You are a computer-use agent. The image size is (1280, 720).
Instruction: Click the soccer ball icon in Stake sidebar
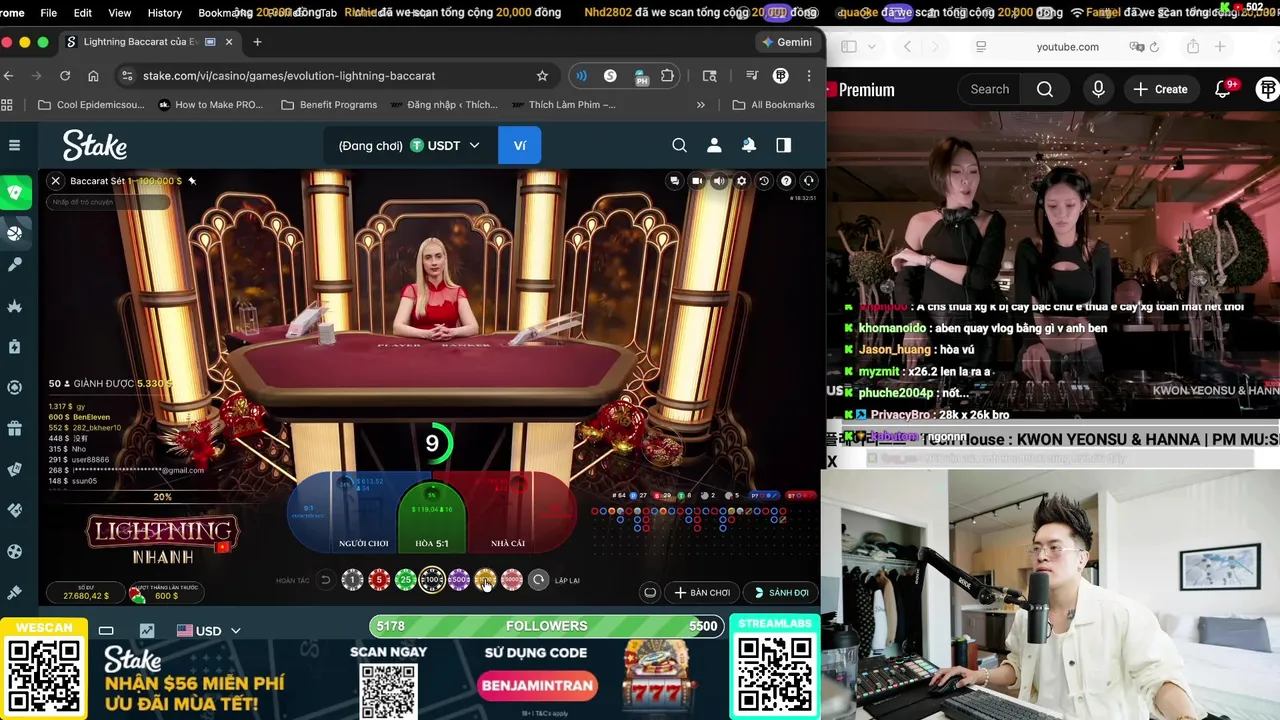(14, 551)
